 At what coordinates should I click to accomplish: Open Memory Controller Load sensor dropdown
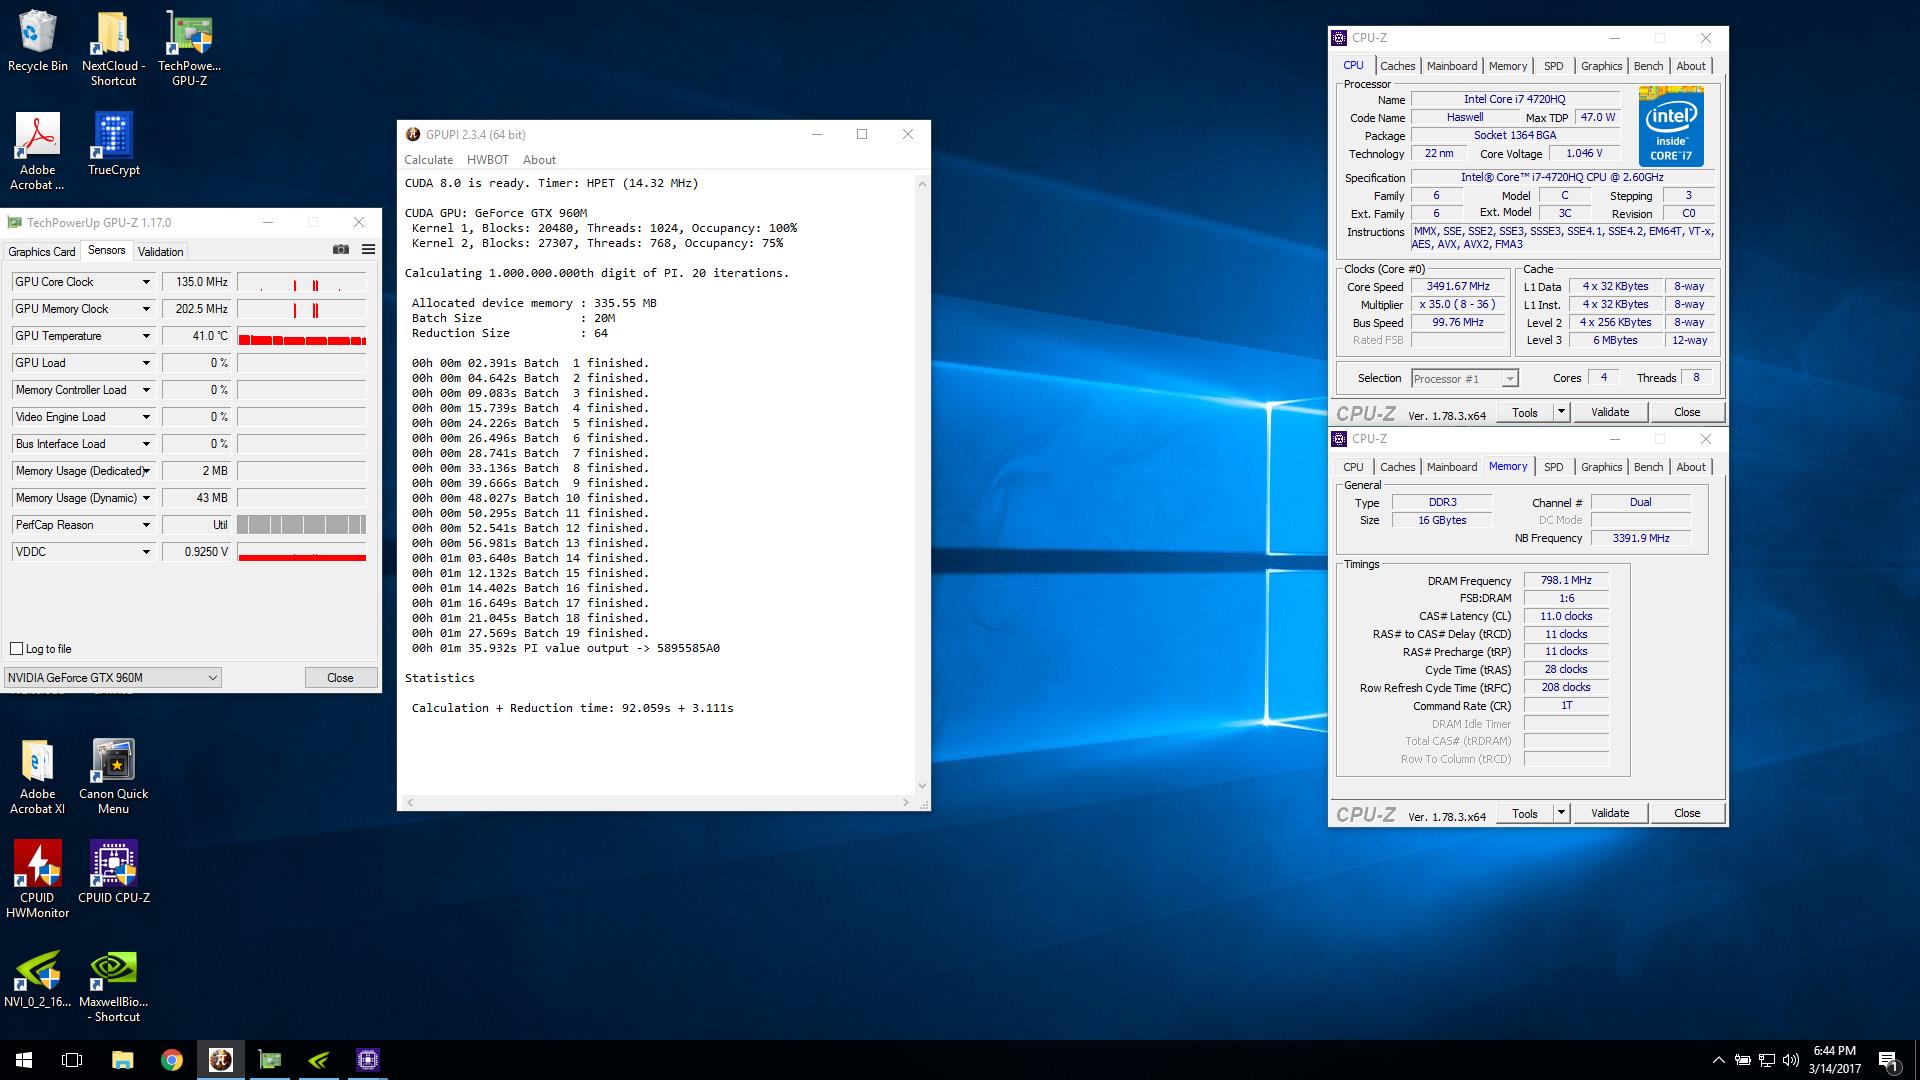146,390
